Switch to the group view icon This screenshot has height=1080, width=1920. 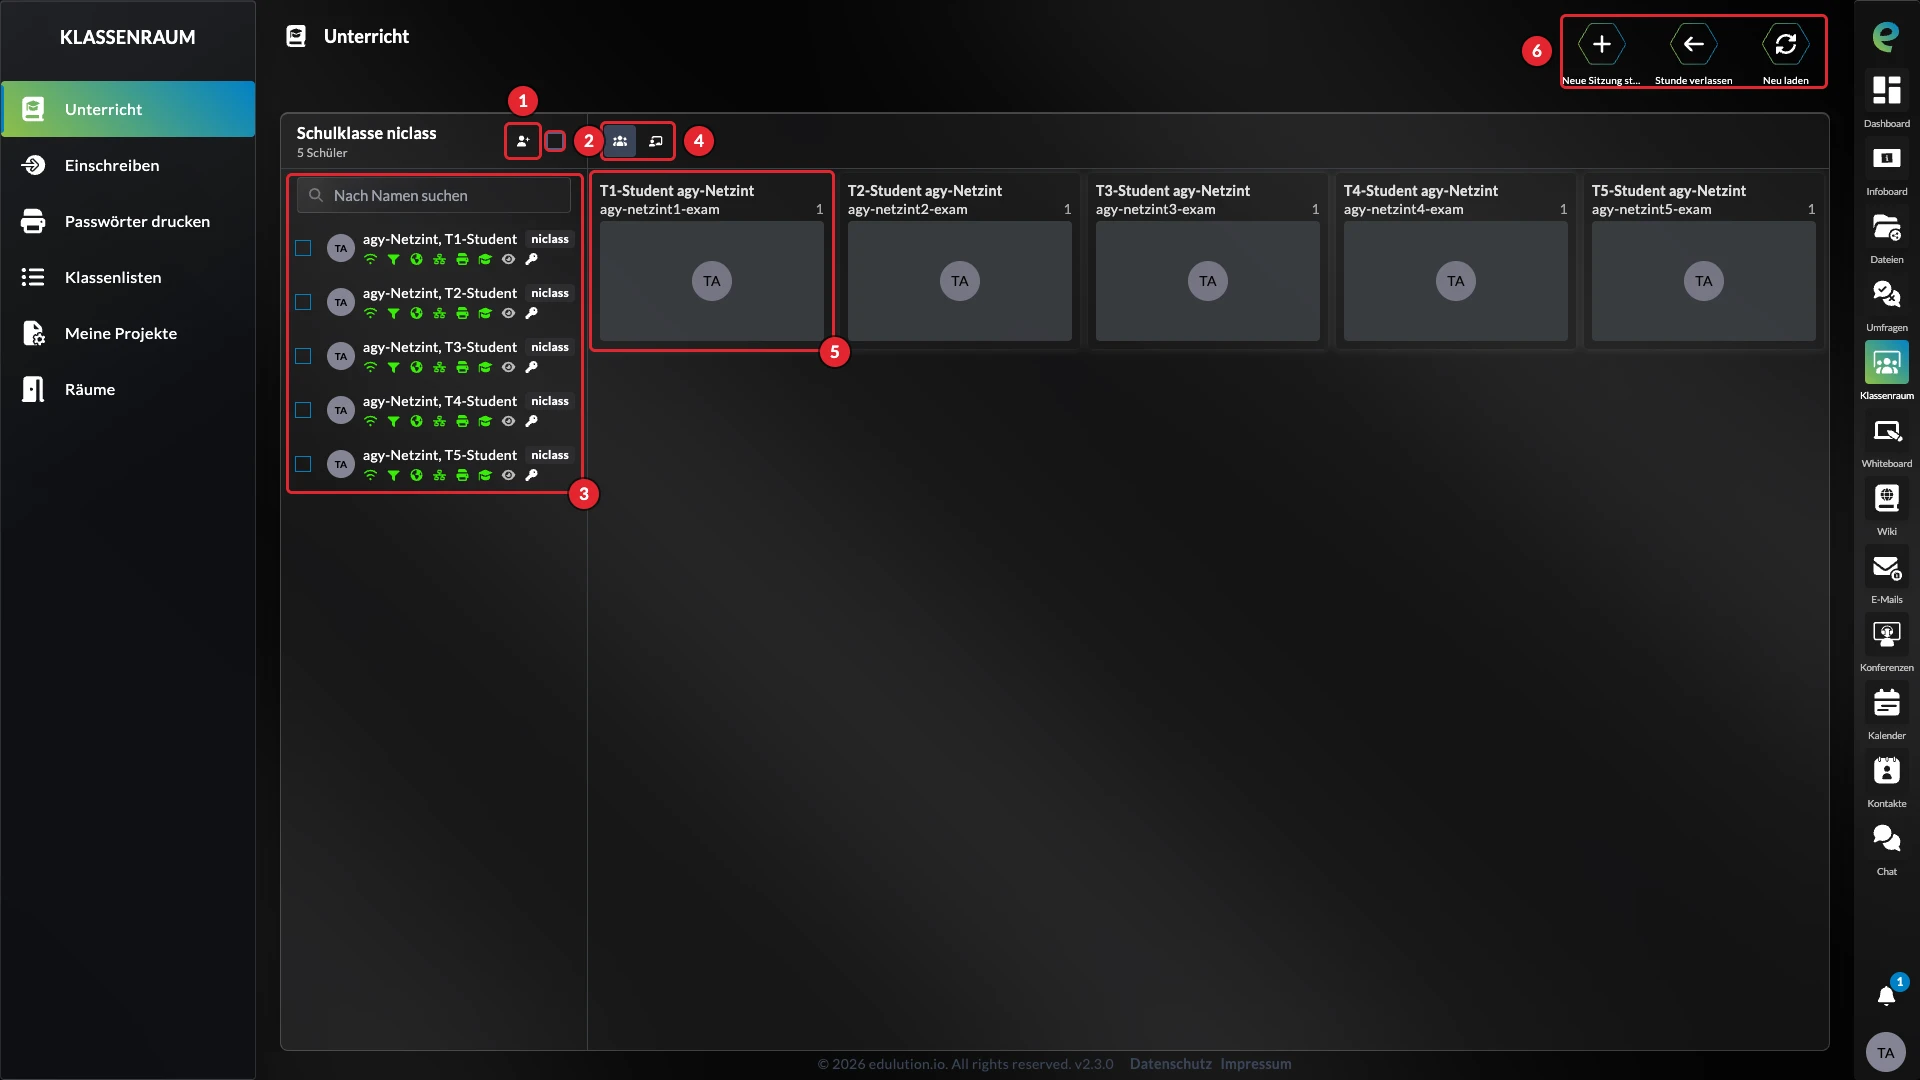pos(620,141)
